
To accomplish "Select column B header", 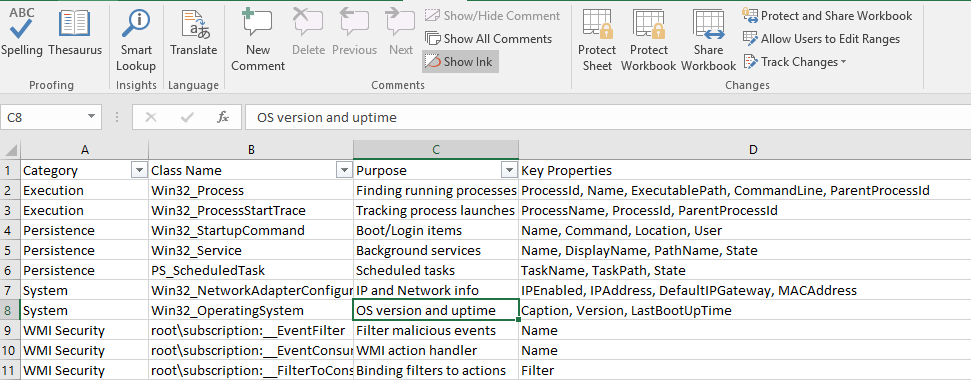I will point(251,150).
